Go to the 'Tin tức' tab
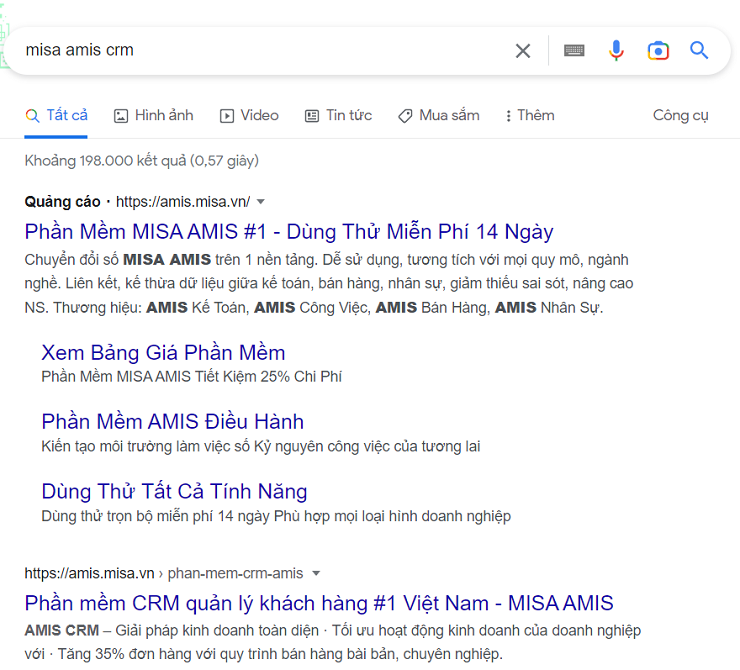The image size is (740, 670). tap(338, 116)
